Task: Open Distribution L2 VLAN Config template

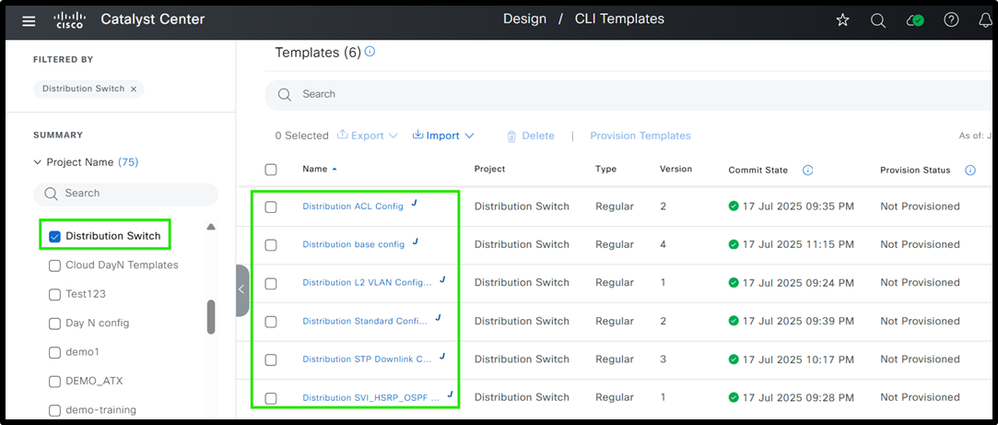Action: [367, 282]
